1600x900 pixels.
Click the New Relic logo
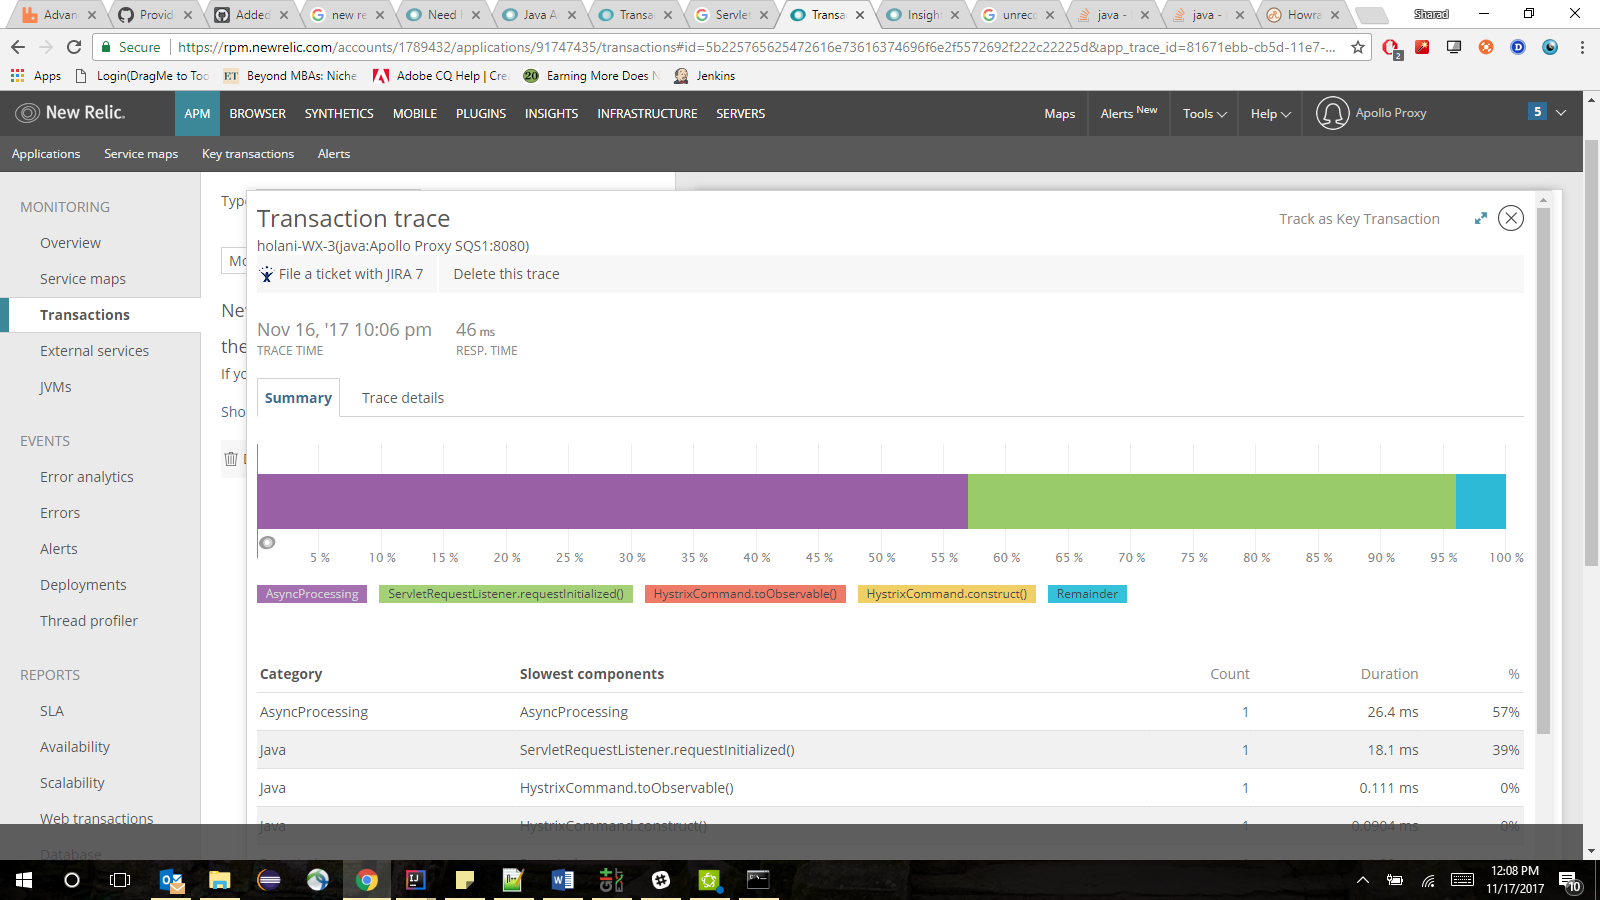tap(70, 113)
